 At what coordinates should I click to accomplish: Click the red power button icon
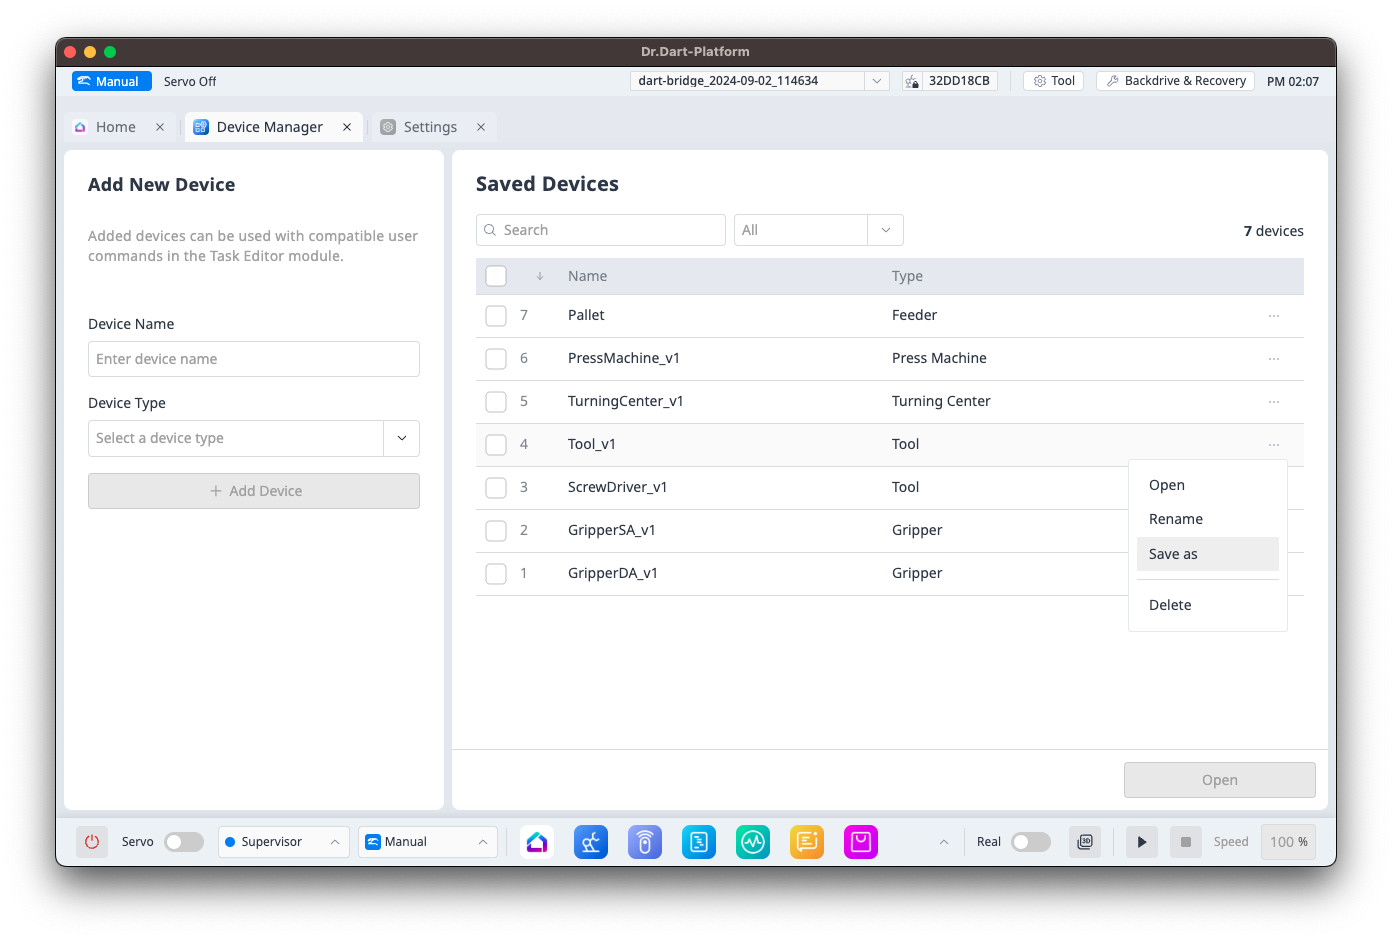point(92,842)
